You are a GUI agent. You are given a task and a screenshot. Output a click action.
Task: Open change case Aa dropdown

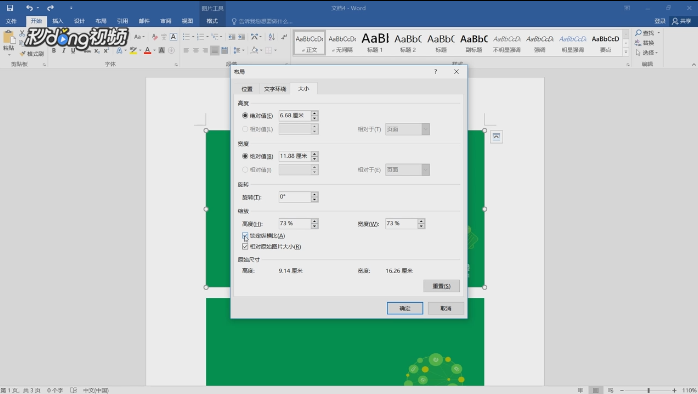tap(139, 37)
